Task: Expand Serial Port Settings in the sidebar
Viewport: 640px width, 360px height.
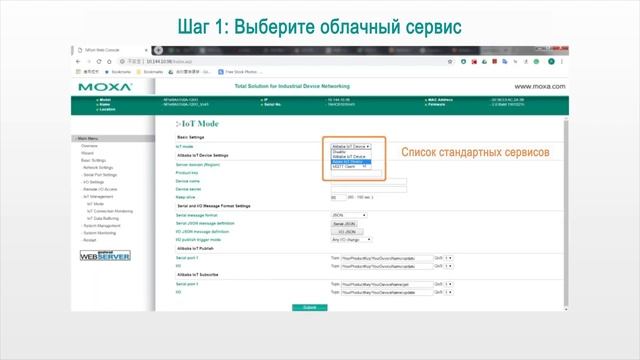Action: 100,175
